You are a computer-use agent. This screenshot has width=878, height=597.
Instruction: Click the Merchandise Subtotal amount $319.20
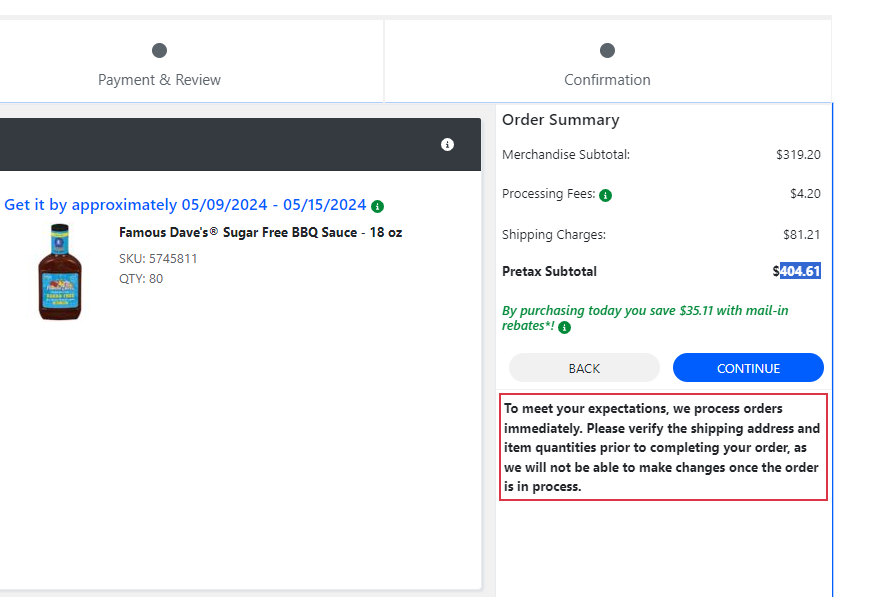pos(798,155)
